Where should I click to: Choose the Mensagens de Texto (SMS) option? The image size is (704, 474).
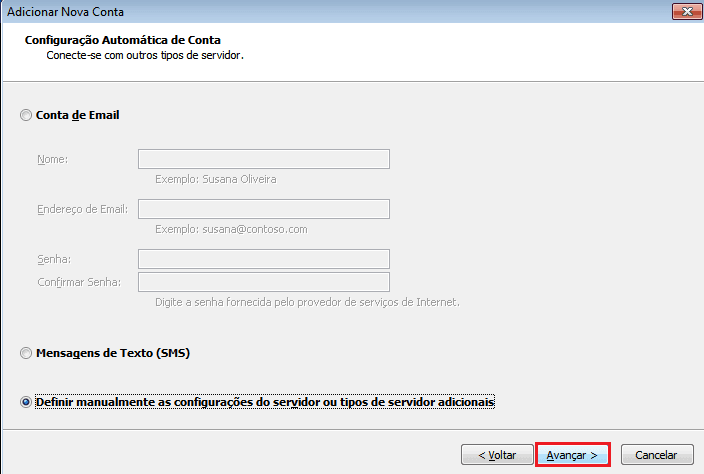pos(26,354)
